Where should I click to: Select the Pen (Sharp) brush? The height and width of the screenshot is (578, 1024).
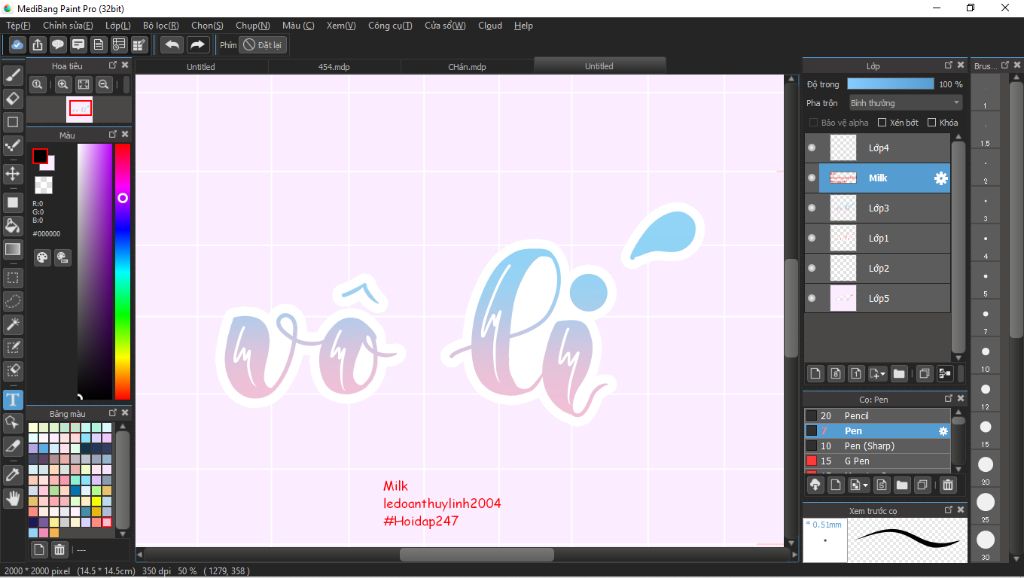877,446
